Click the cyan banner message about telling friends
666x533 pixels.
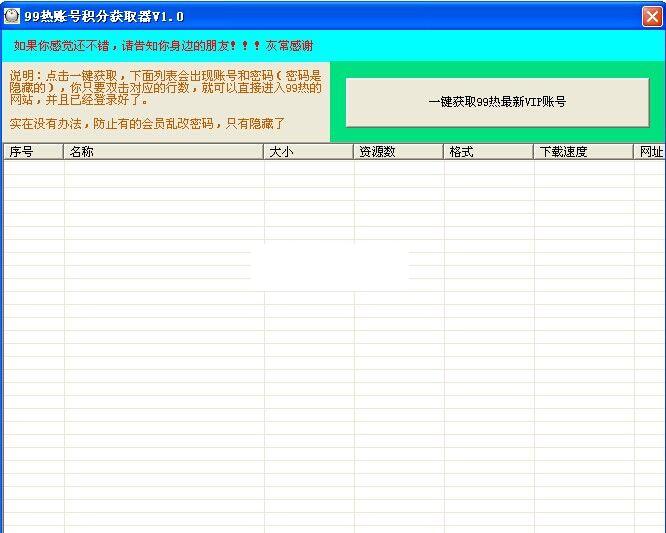[x=163, y=45]
